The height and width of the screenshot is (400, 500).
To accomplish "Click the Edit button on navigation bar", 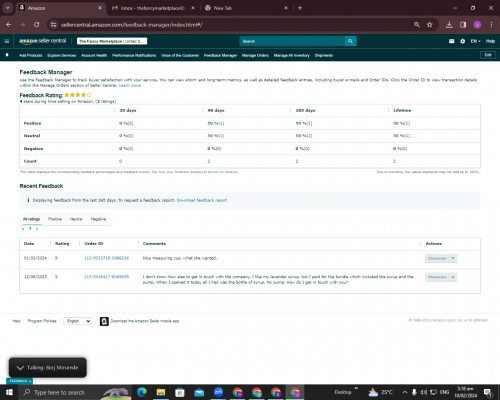I will coord(488,55).
